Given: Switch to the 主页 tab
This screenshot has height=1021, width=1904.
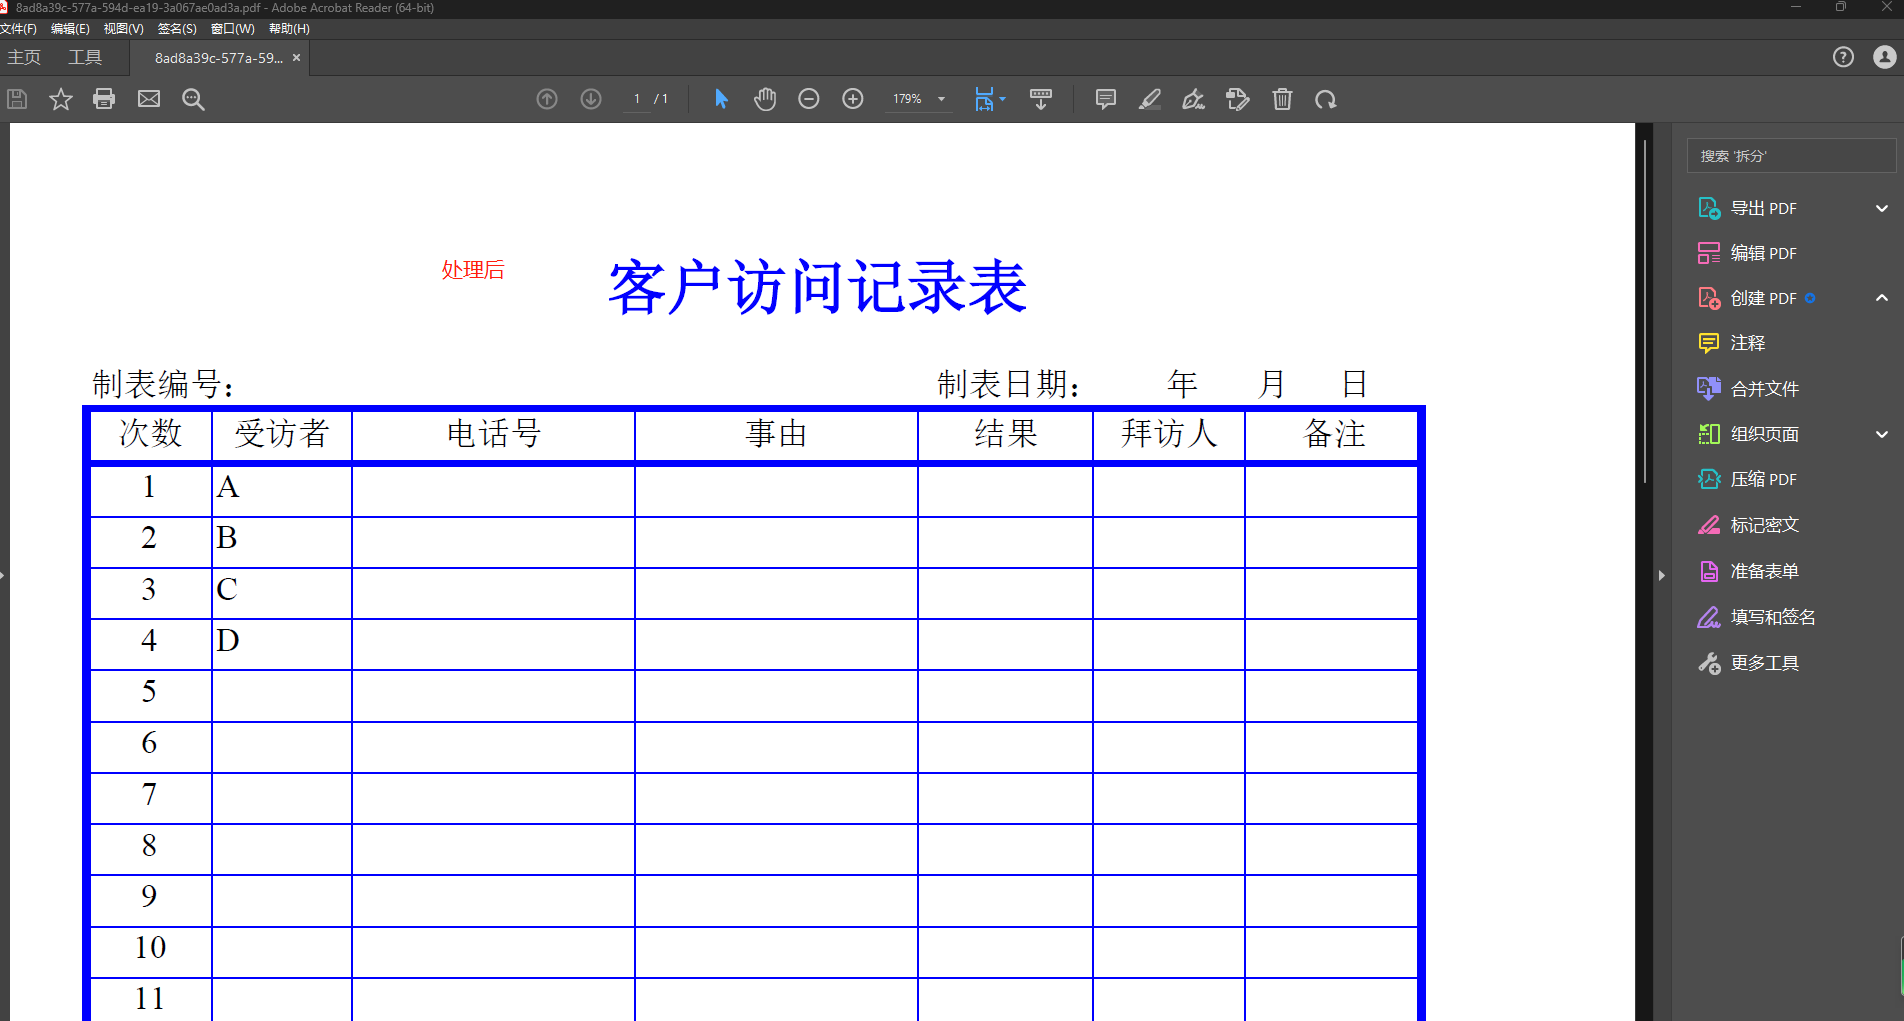Looking at the screenshot, I should tap(24, 57).
